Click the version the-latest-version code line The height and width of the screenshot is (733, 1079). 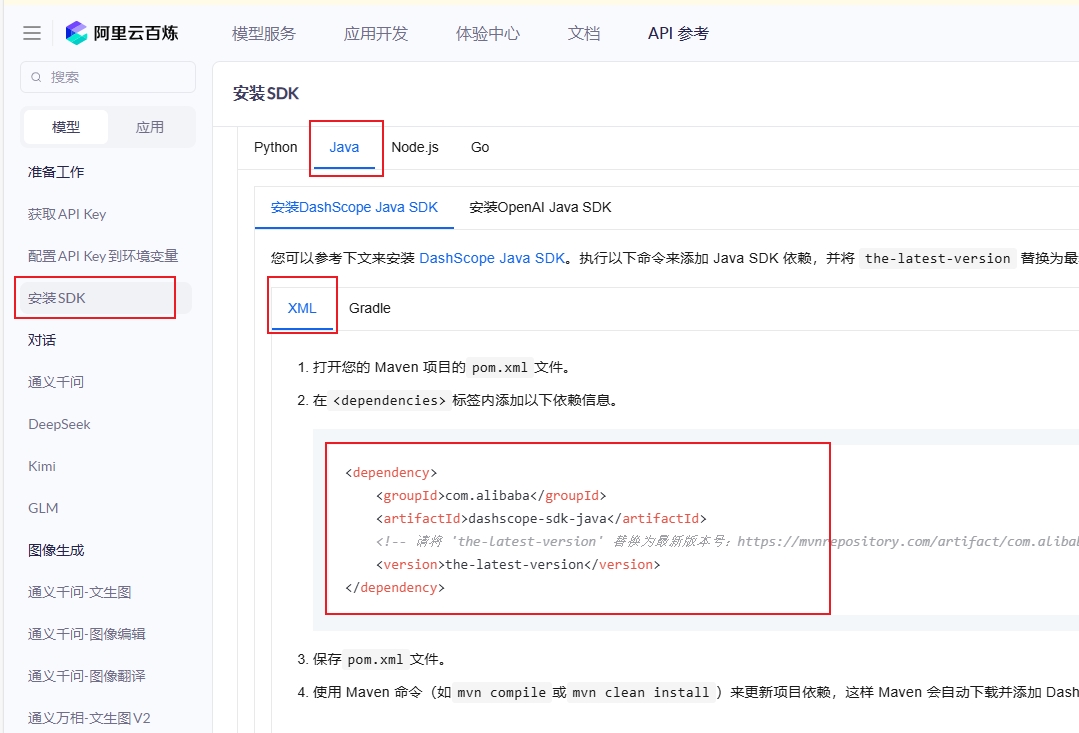tap(517, 564)
